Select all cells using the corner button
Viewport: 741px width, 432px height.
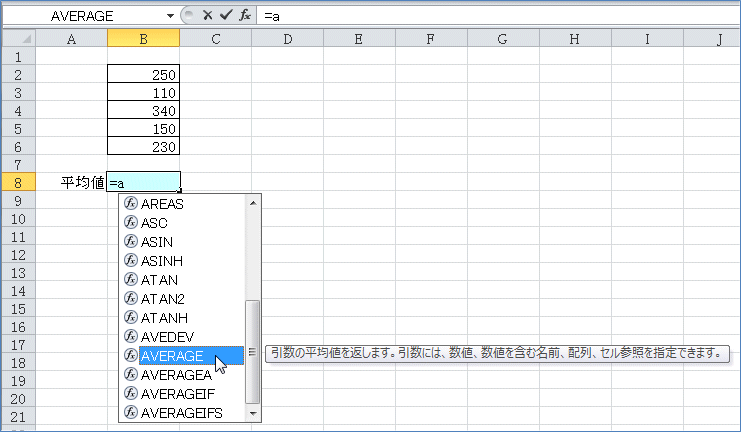click(x=19, y=38)
